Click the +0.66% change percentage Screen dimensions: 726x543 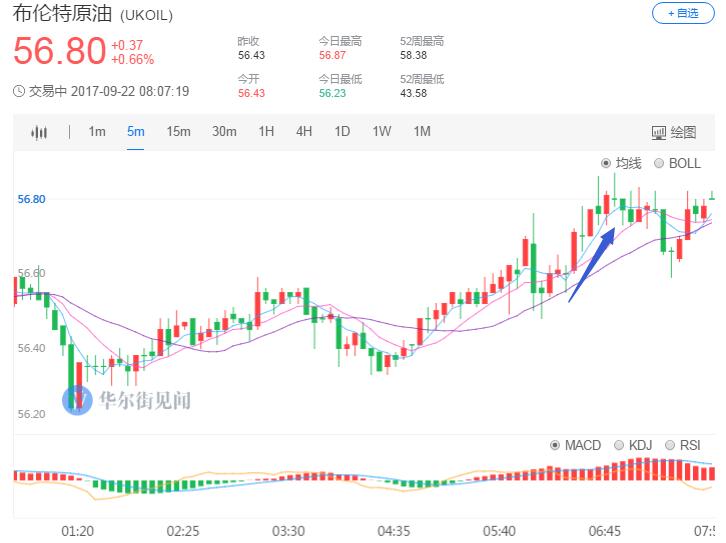133,60
